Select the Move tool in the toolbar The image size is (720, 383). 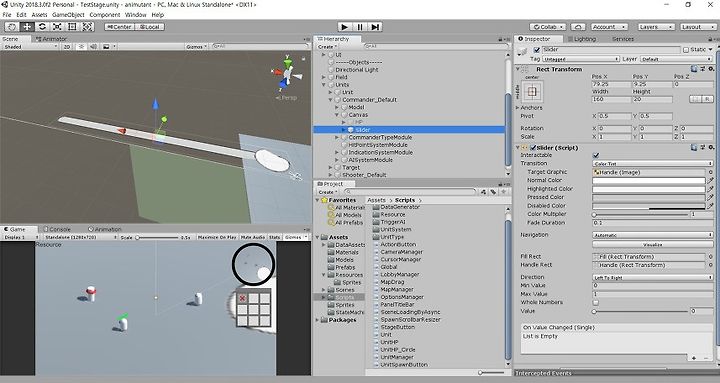[x=27, y=27]
